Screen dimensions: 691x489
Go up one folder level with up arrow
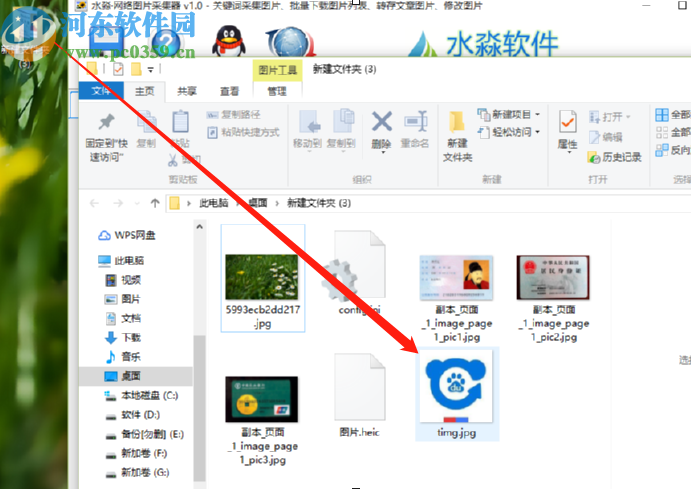pyautogui.click(x=155, y=203)
